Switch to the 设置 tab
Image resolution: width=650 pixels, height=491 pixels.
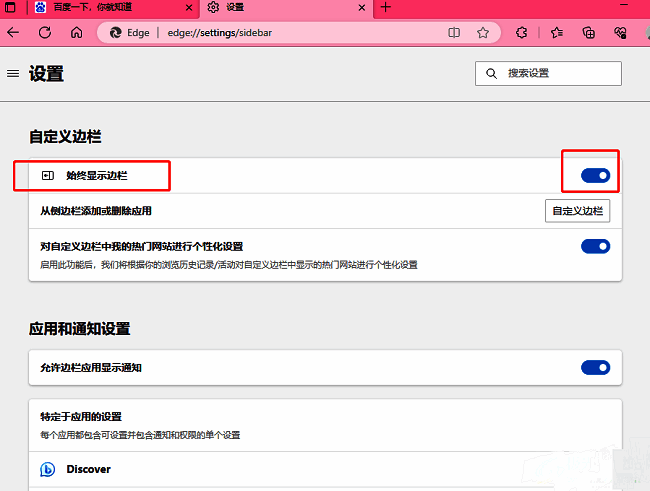287,7
